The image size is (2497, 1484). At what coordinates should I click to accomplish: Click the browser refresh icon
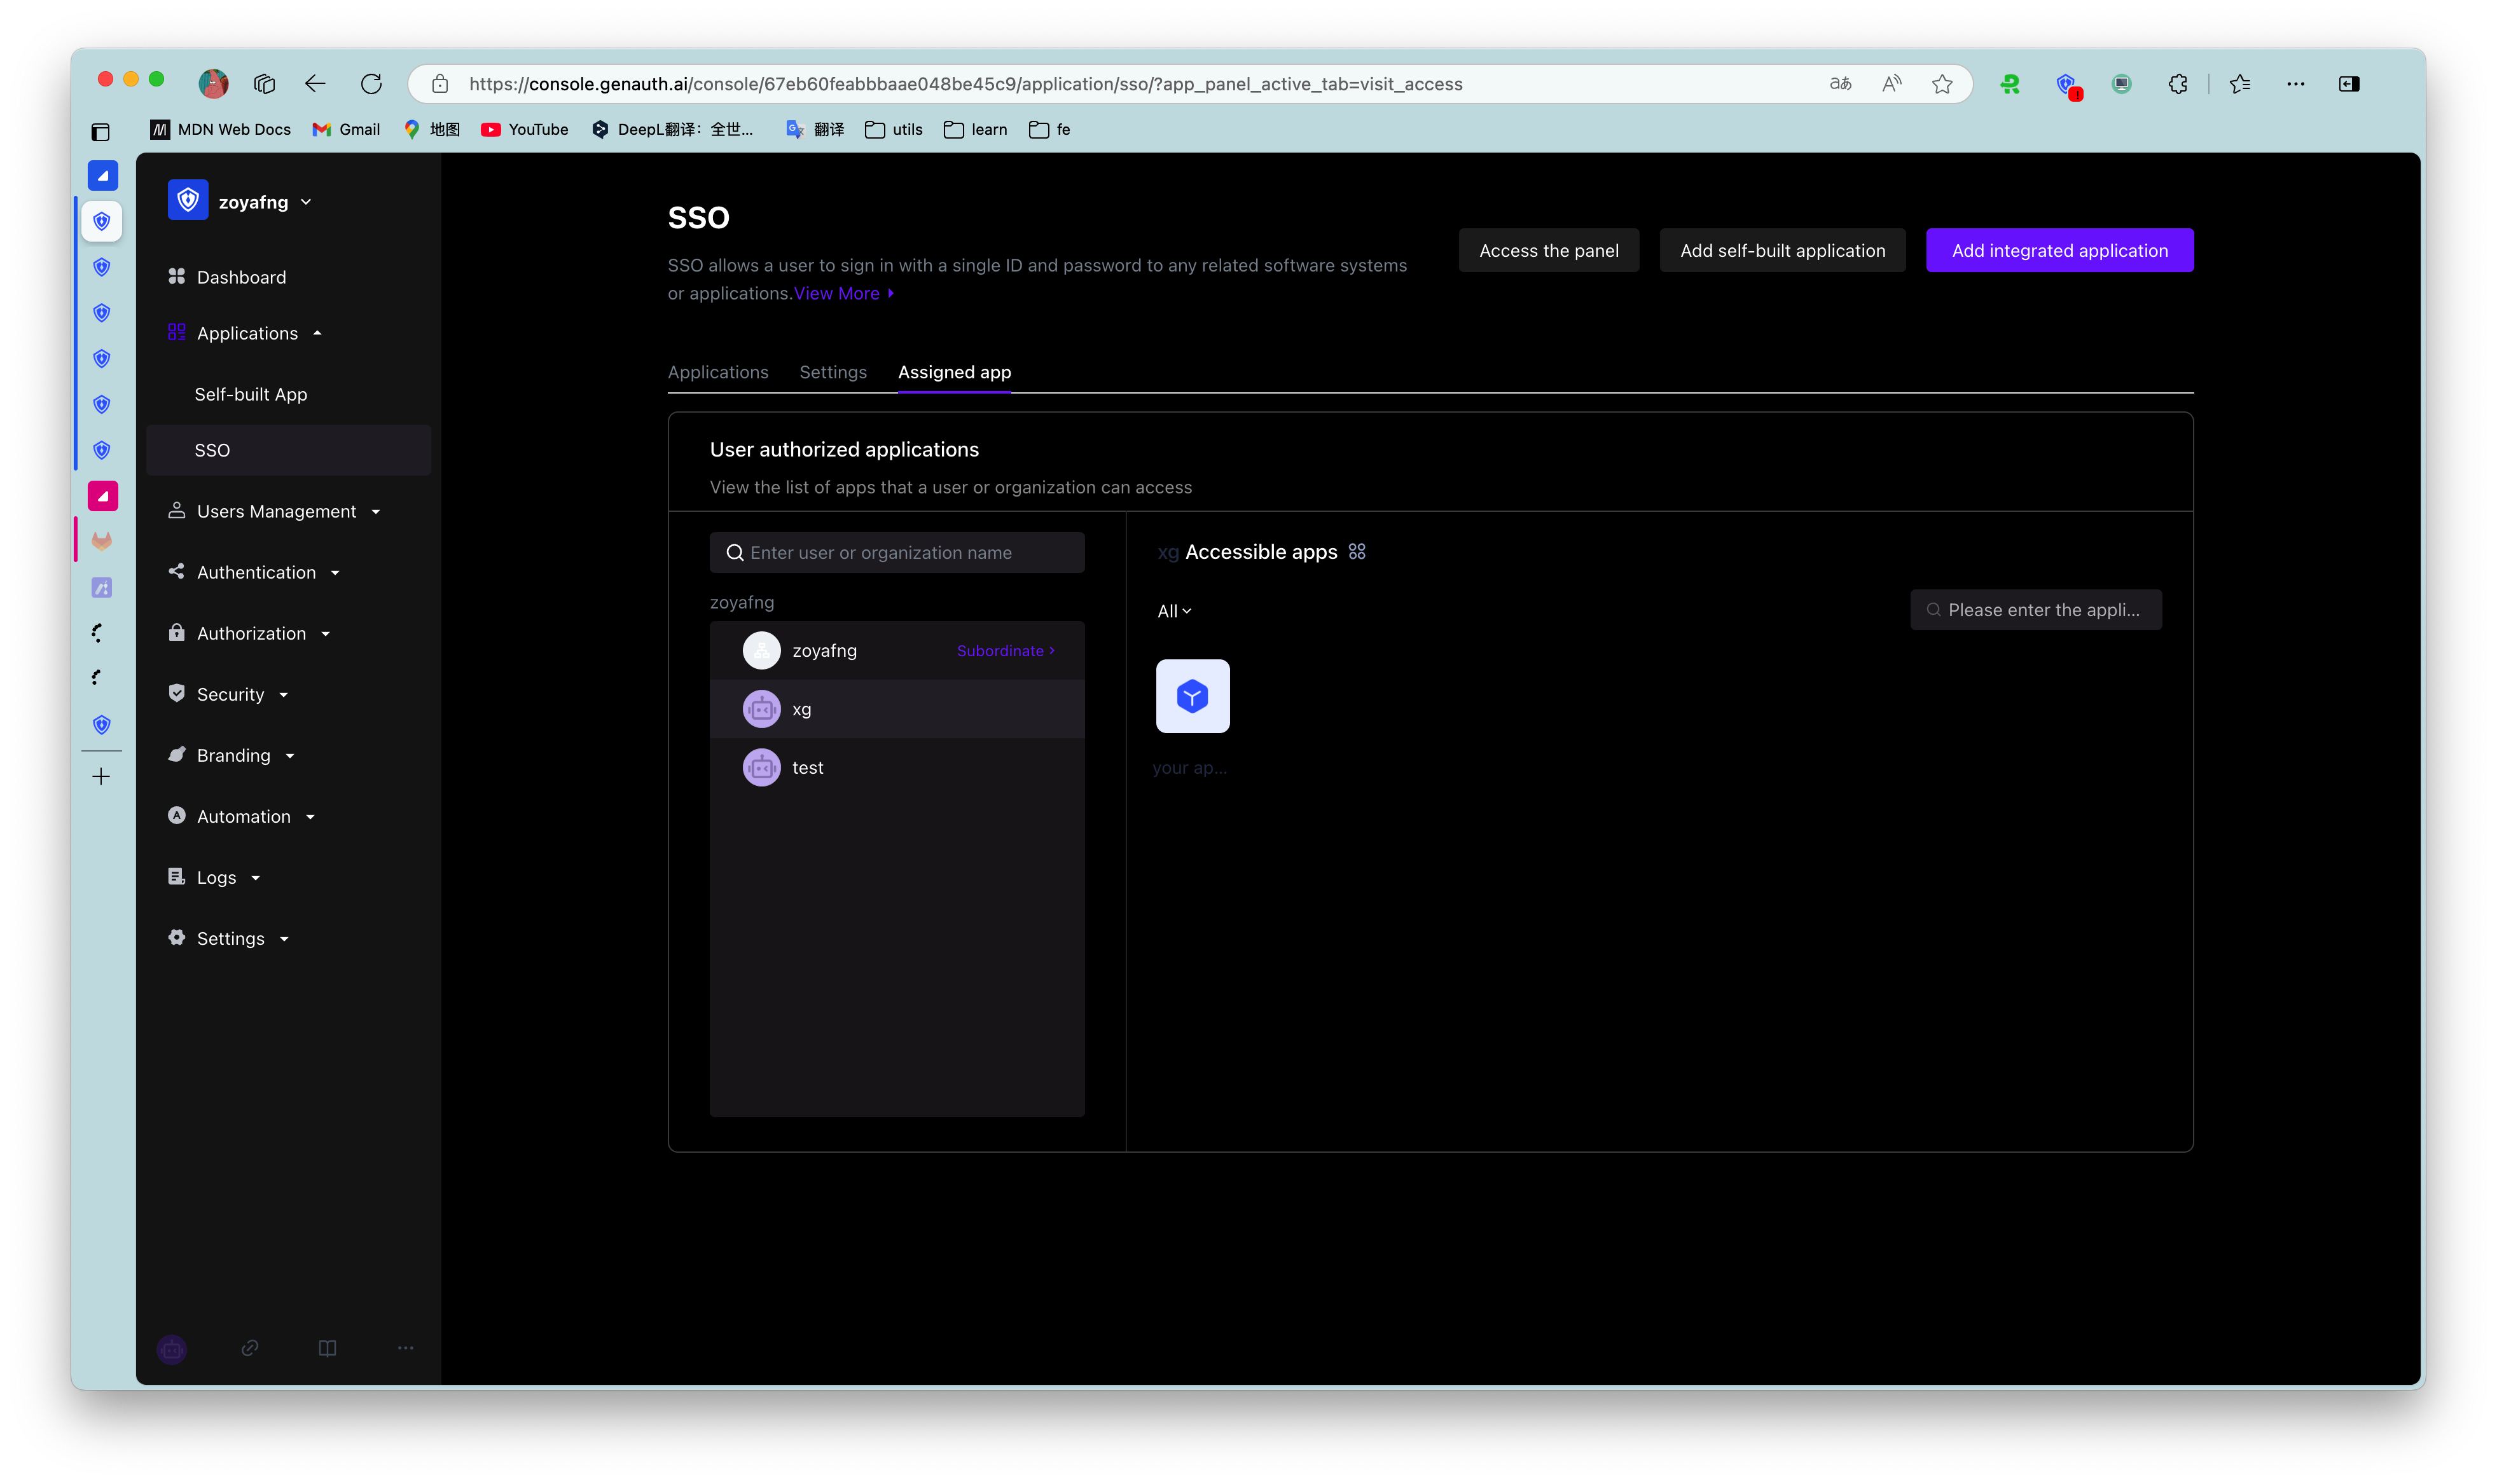(x=371, y=84)
